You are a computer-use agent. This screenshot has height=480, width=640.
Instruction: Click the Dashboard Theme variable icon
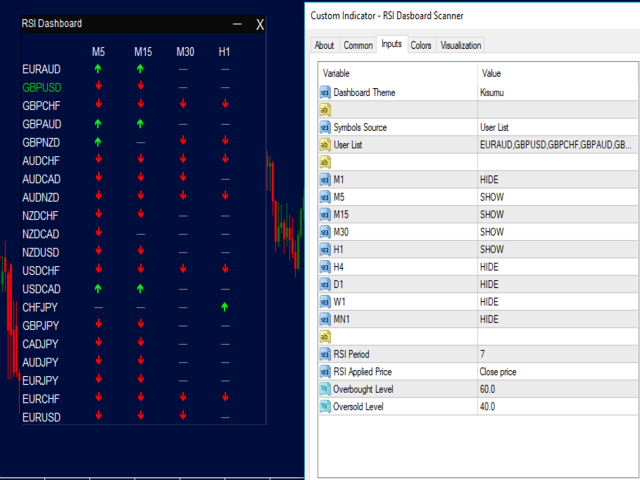(x=325, y=93)
